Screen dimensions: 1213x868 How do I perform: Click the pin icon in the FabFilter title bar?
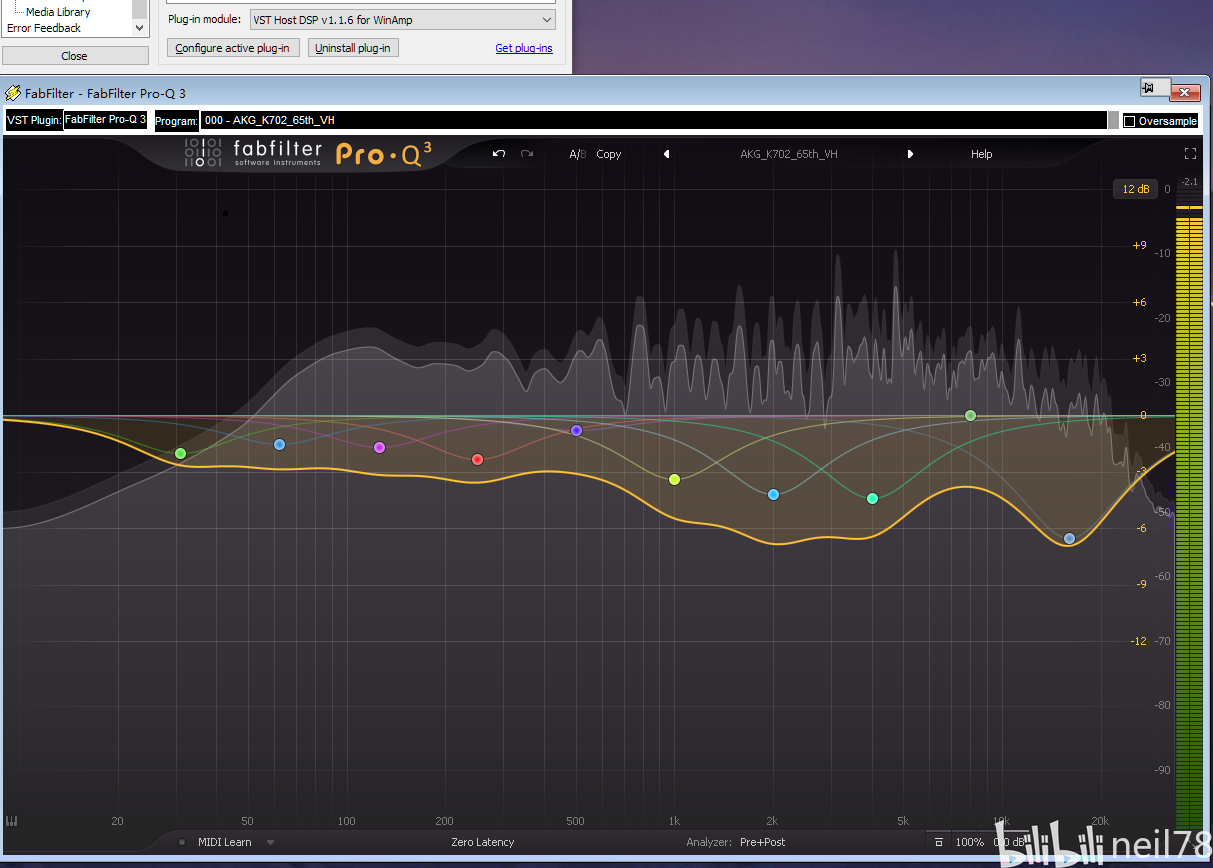click(x=1149, y=90)
